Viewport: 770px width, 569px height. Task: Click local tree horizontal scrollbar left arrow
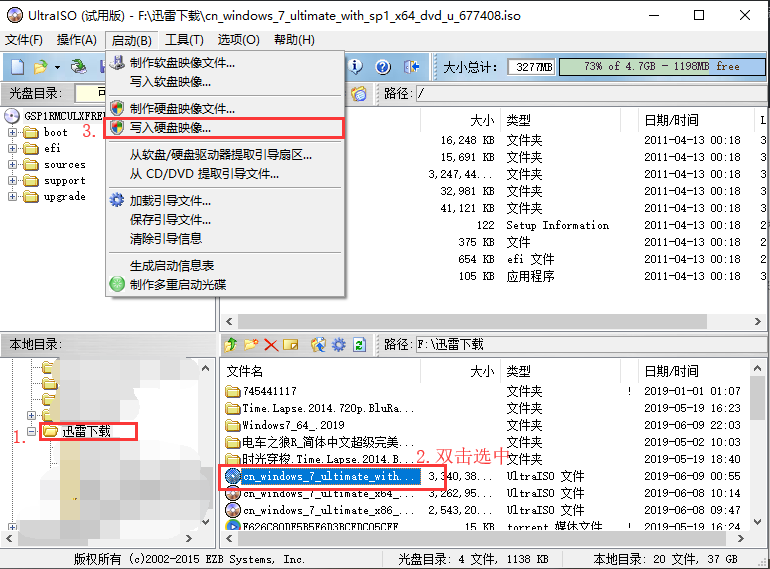point(8,539)
